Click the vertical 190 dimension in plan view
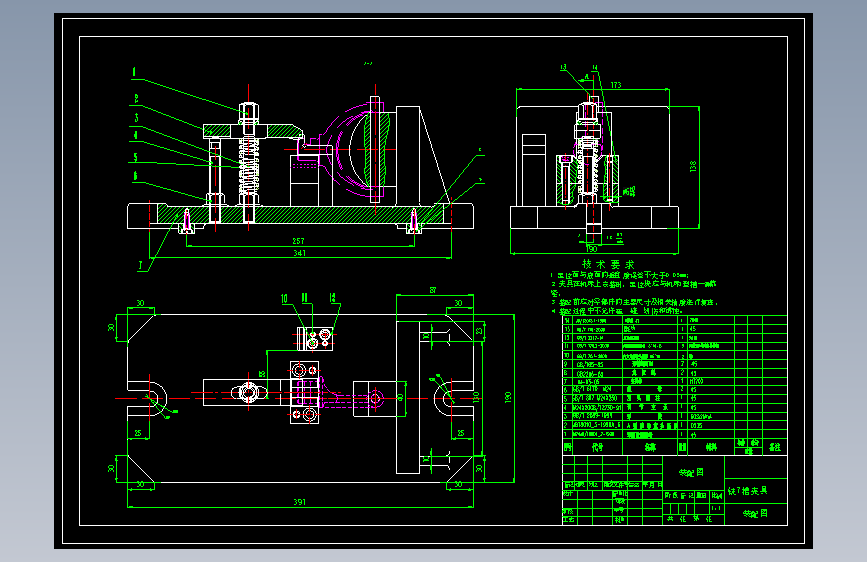The image size is (867, 562). pos(508,397)
